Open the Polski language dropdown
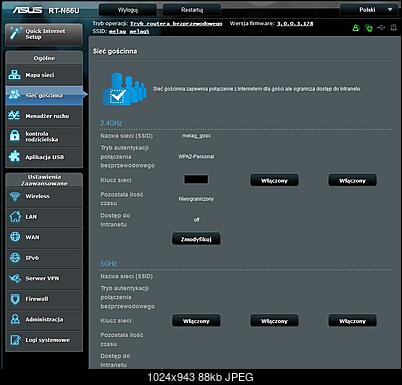The width and height of the screenshot is (402, 385). (x=369, y=10)
